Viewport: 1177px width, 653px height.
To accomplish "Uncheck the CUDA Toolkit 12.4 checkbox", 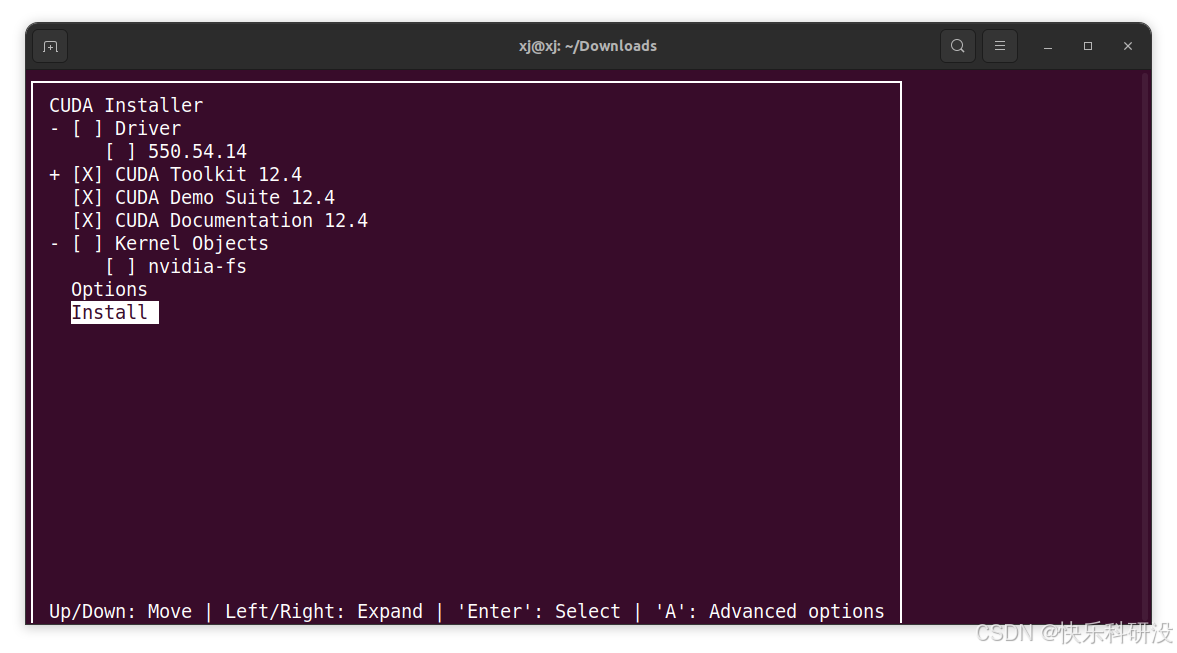I will click(x=87, y=175).
